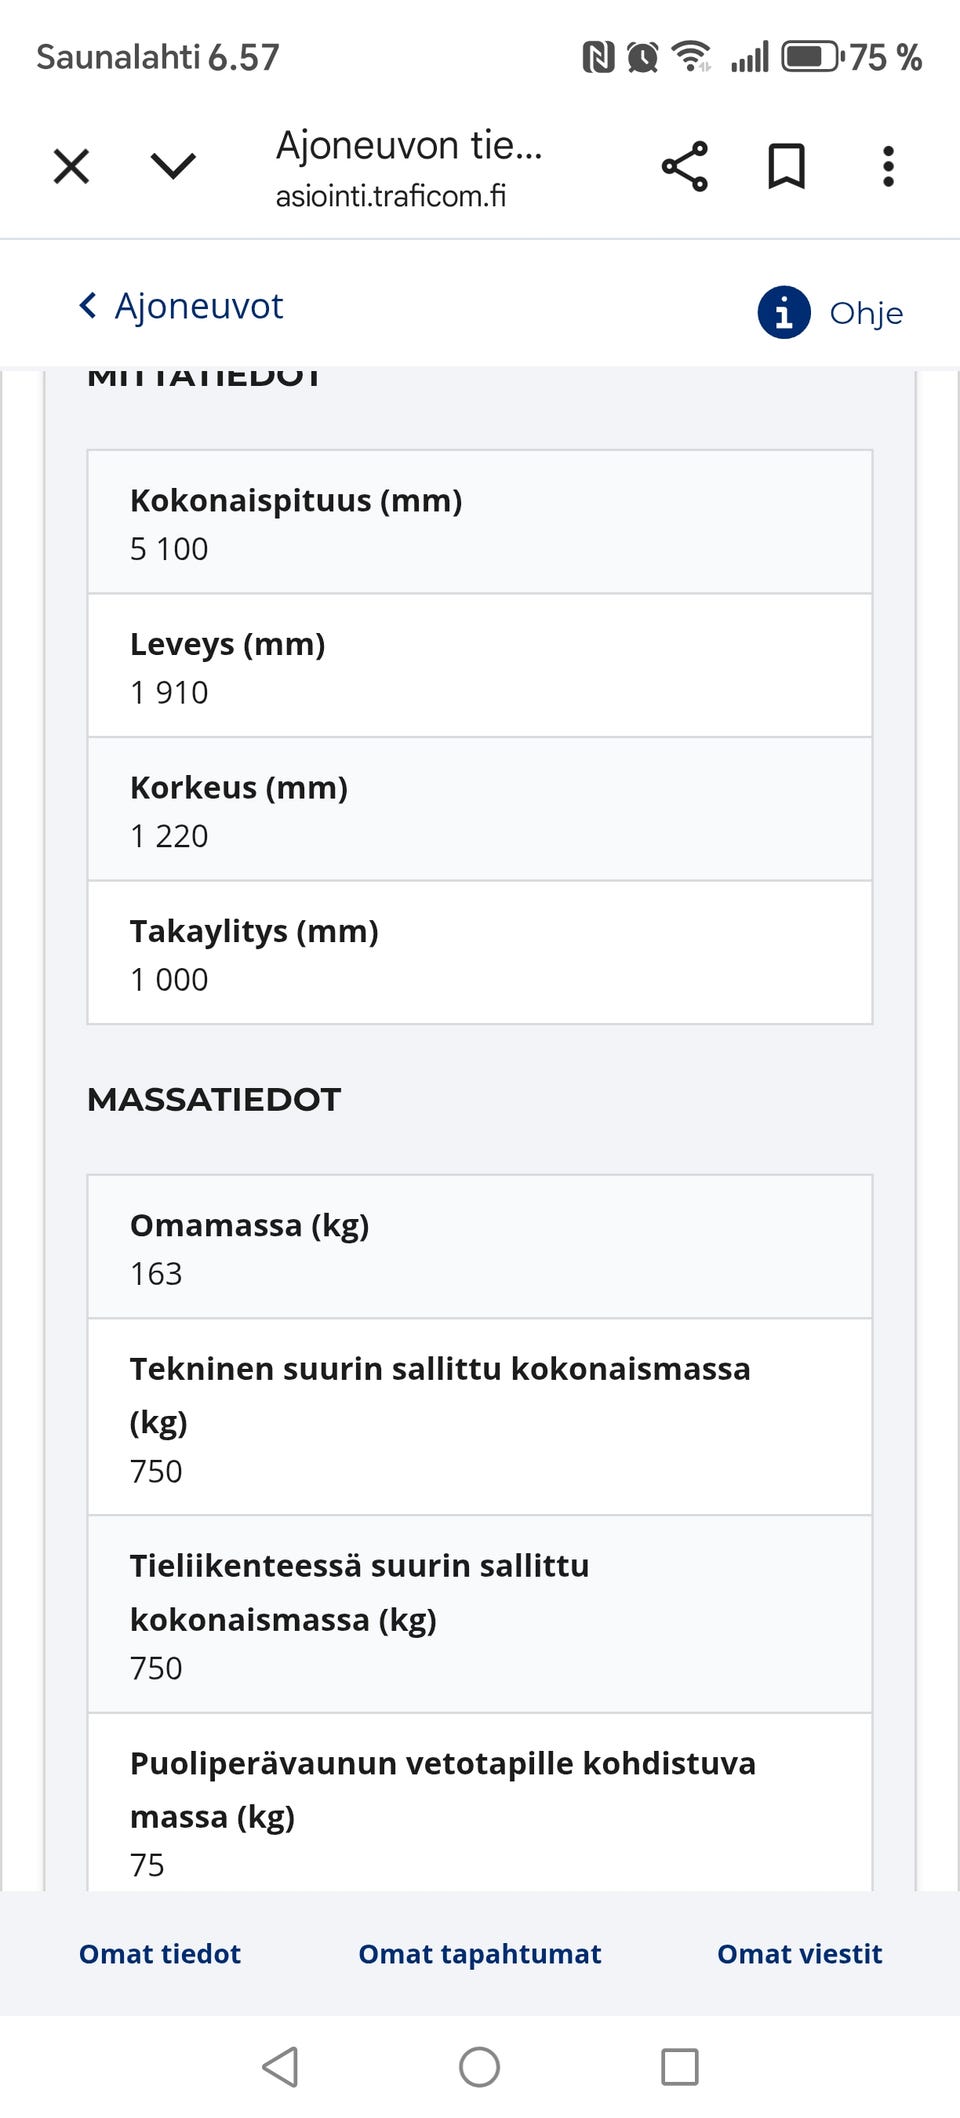Image resolution: width=960 pixels, height=2118 pixels.
Task: Click the back chevron beside Ajoneuvot
Action: pyautogui.click(x=88, y=306)
